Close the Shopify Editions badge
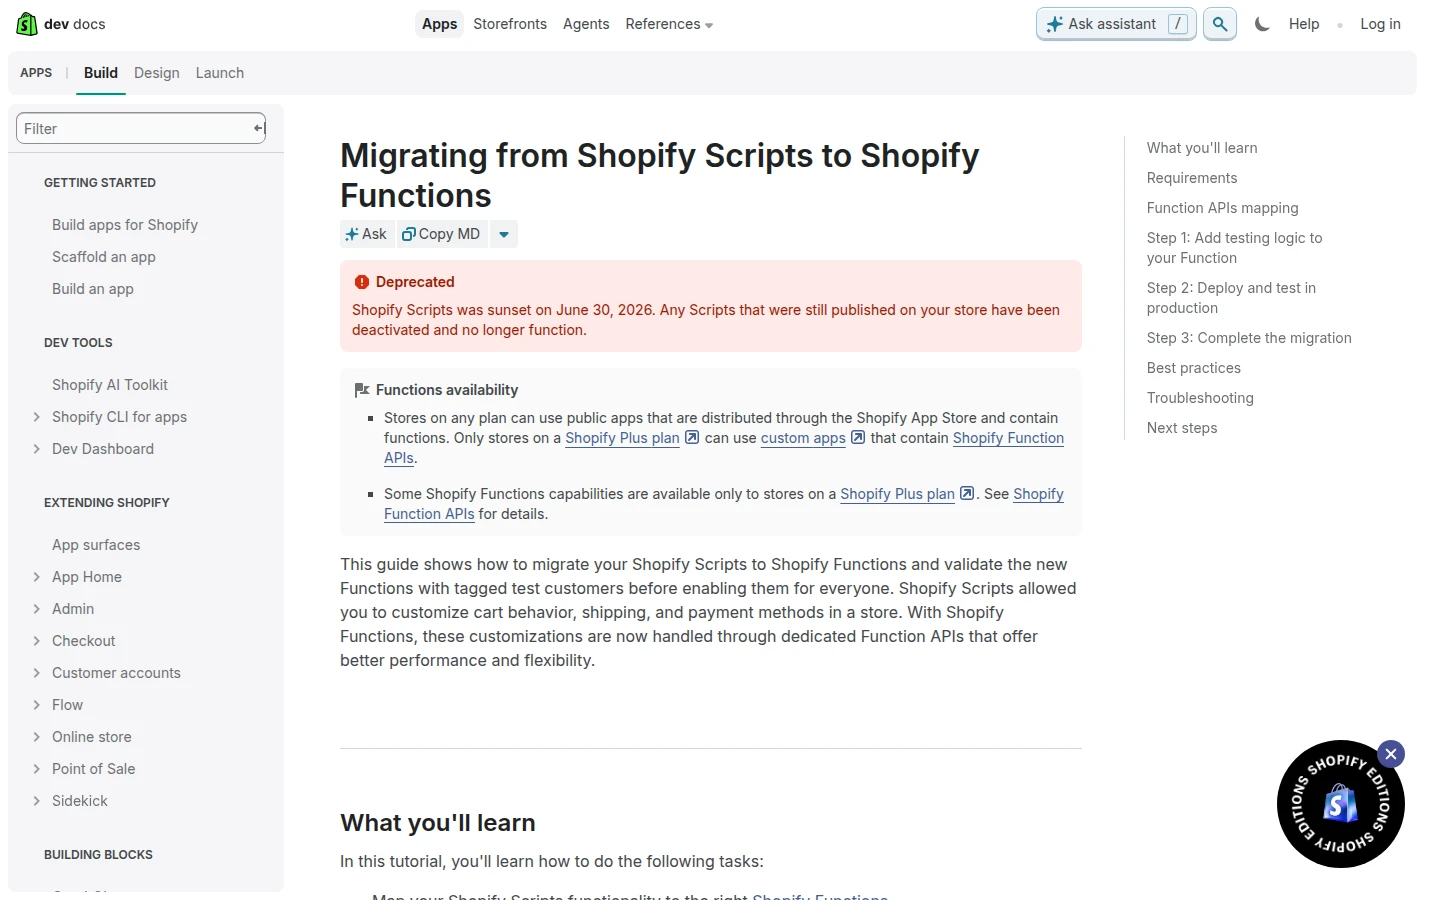 [x=1390, y=754]
